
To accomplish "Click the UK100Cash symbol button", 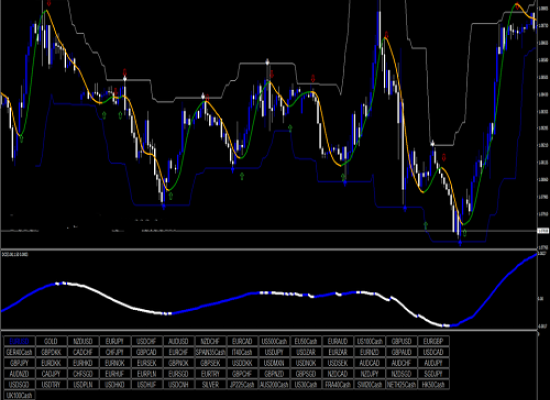I will (19, 395).
